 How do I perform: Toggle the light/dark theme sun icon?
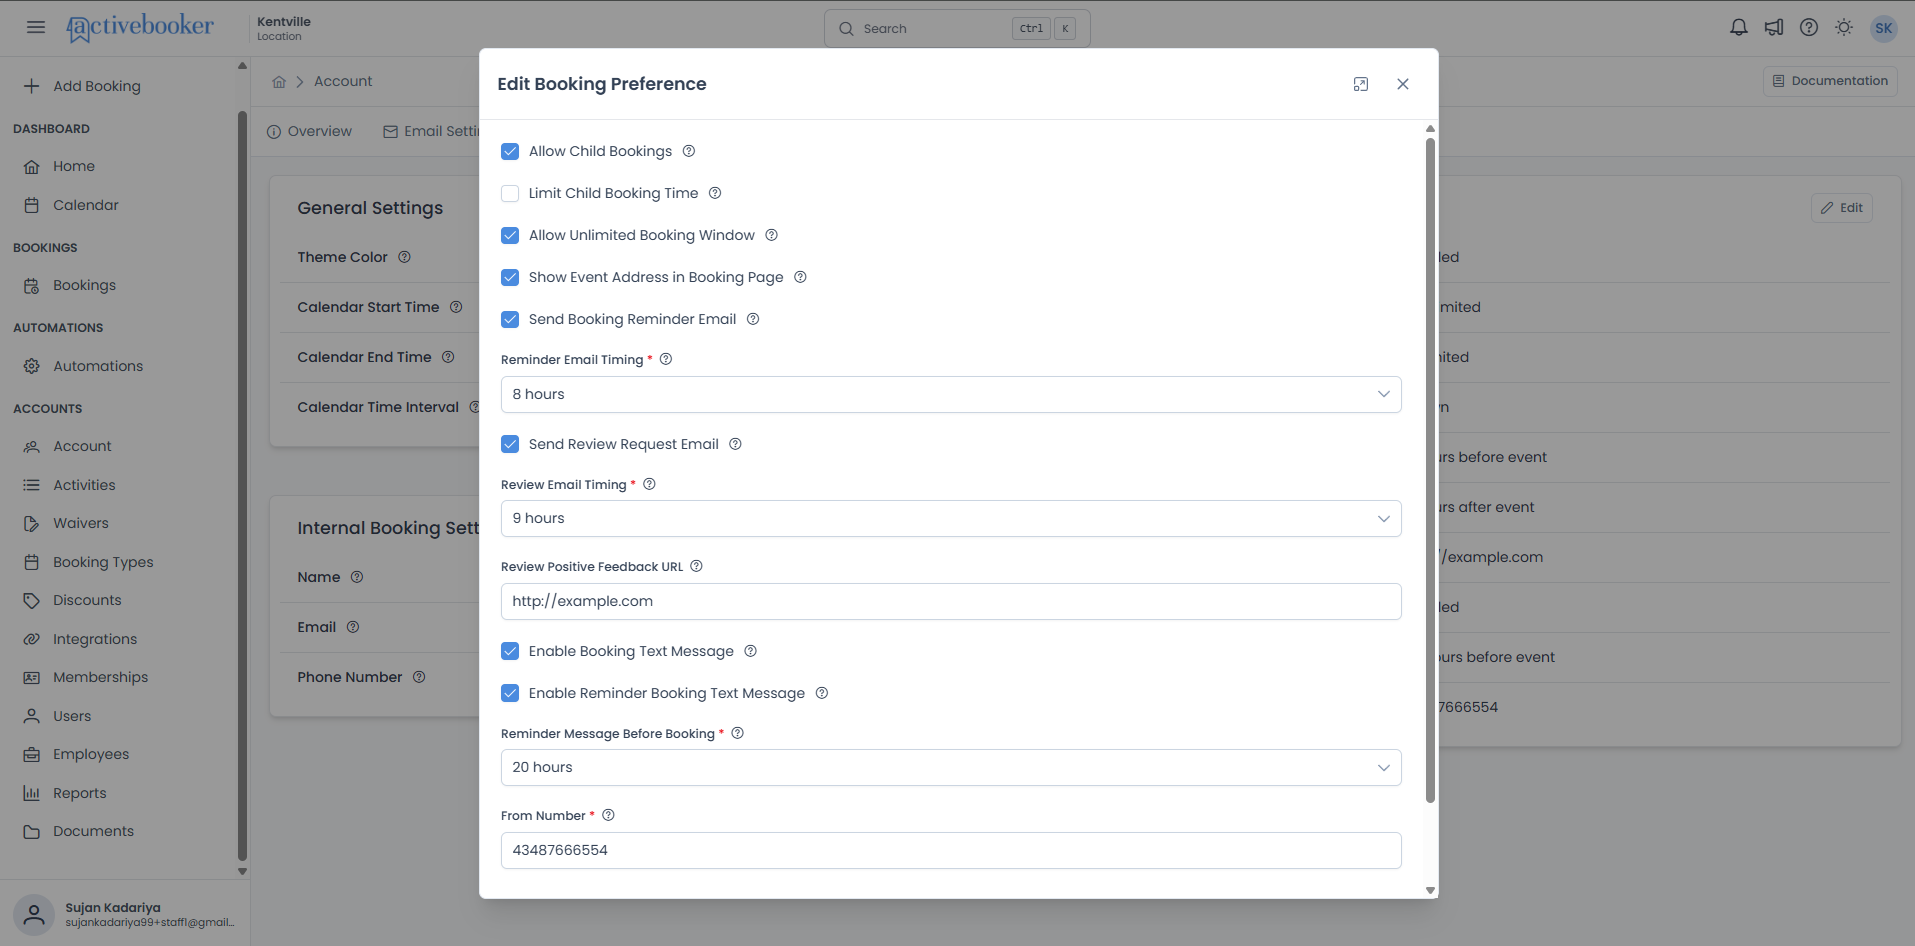click(x=1844, y=28)
